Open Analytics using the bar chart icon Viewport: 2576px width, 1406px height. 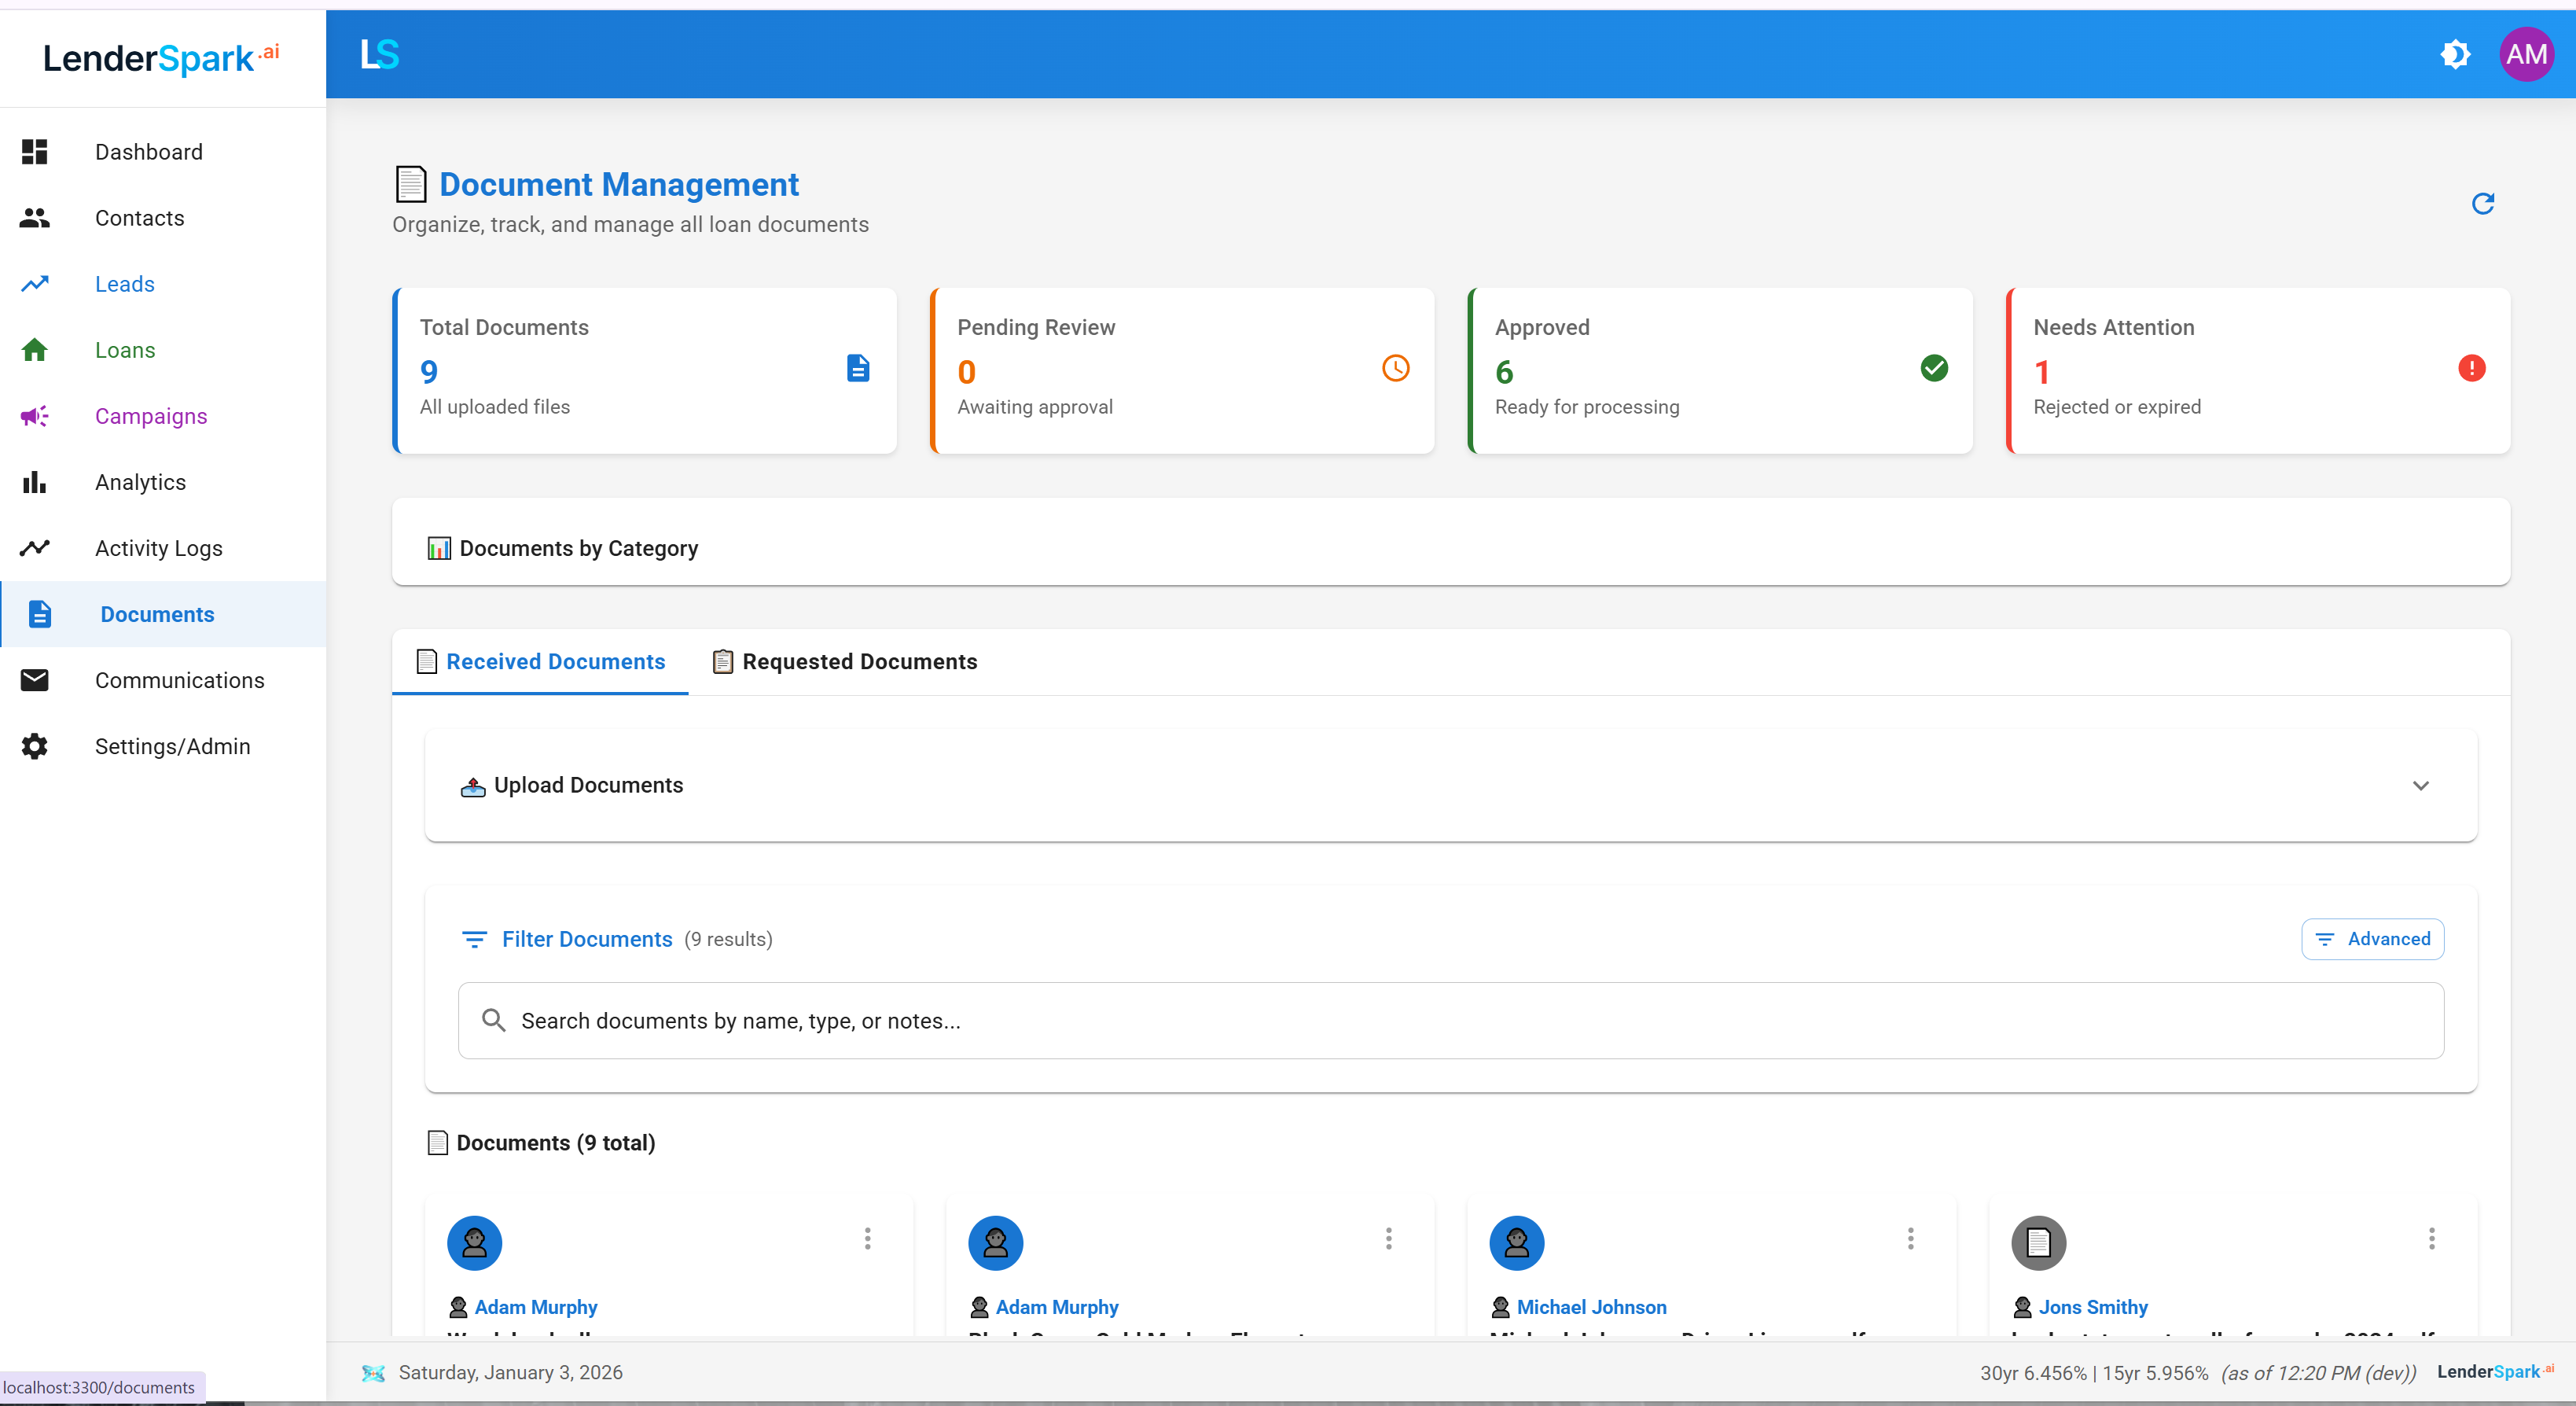tap(35, 482)
